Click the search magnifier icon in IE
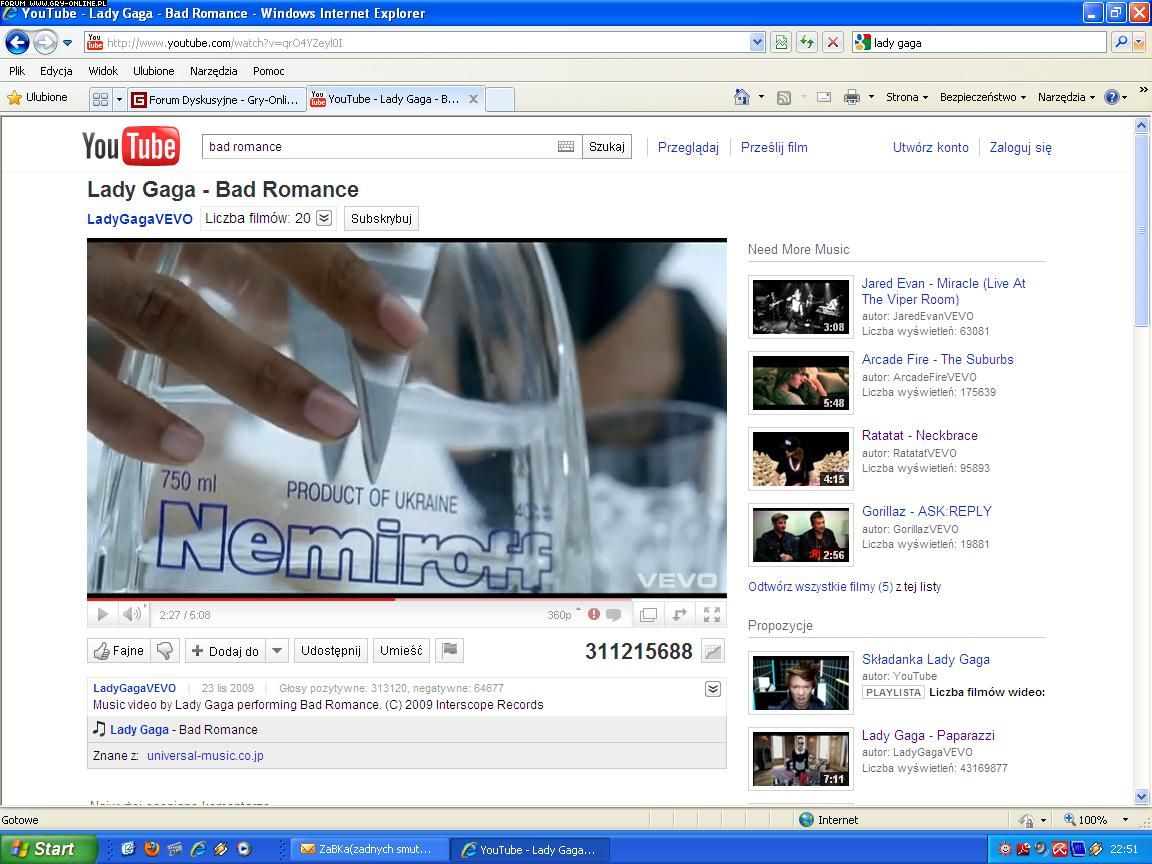The image size is (1152, 864). point(1121,43)
